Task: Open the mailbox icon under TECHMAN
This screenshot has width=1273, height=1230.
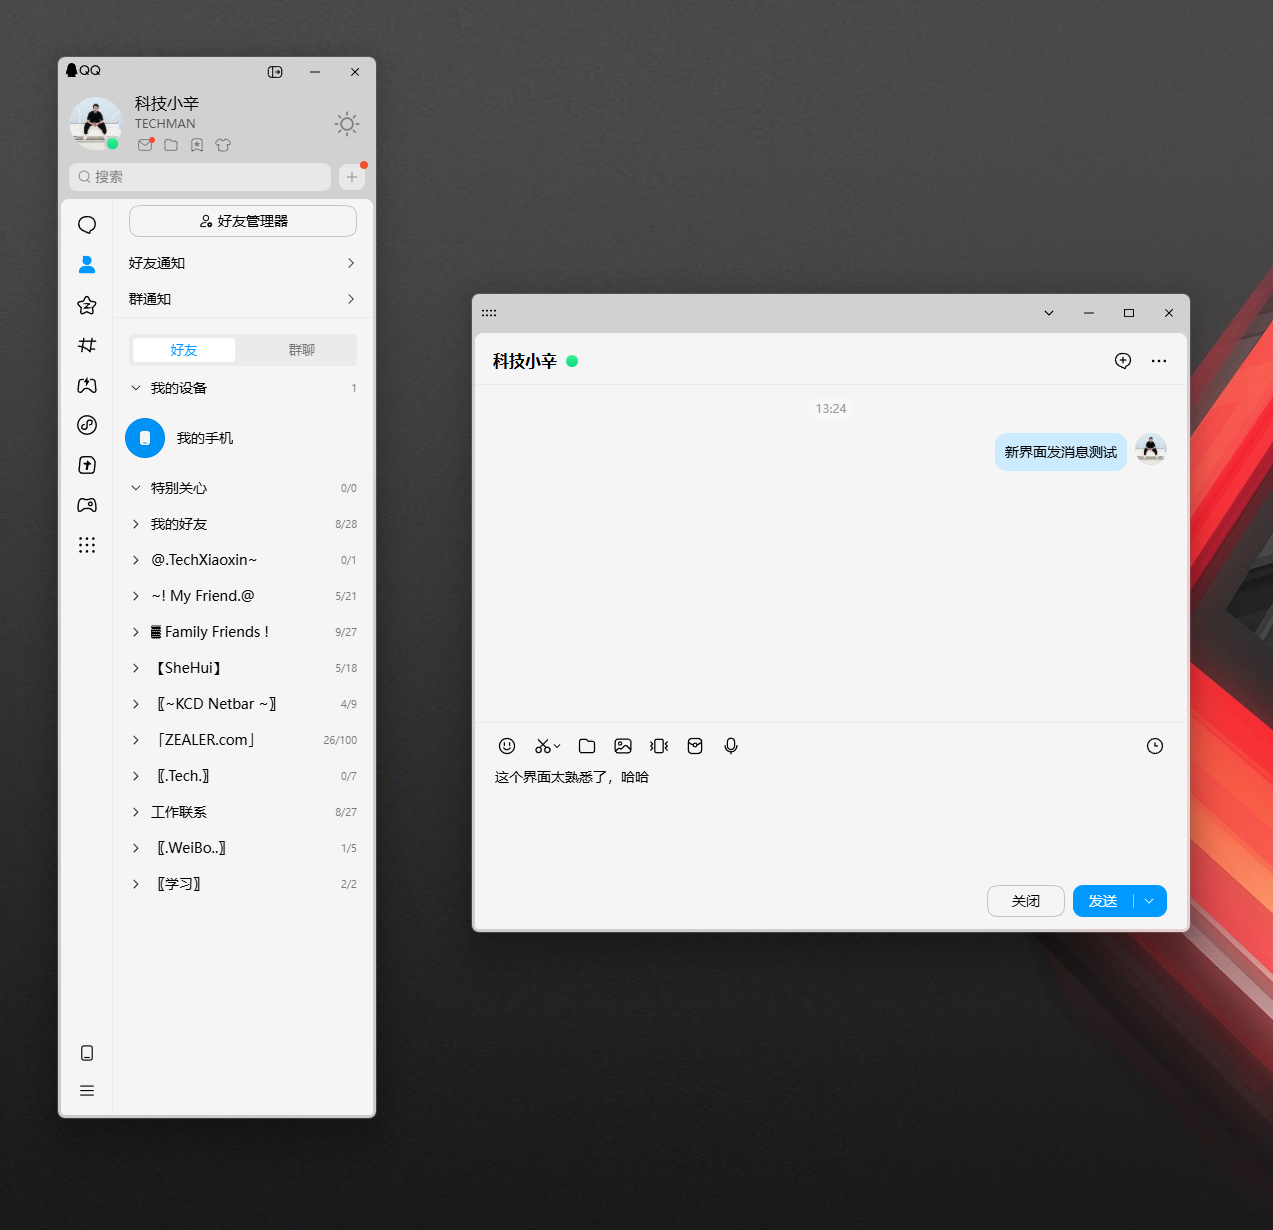Action: 146,145
